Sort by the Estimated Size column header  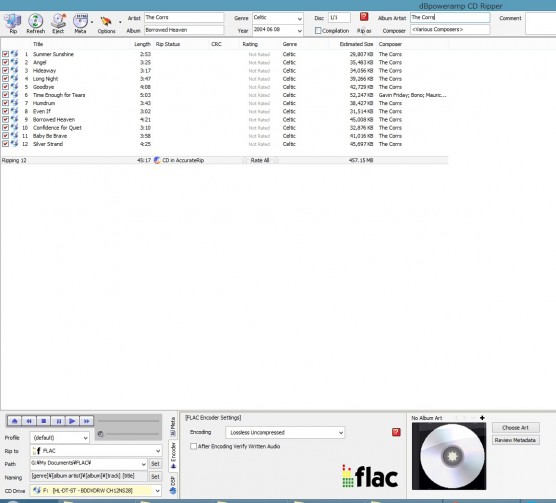pos(356,44)
